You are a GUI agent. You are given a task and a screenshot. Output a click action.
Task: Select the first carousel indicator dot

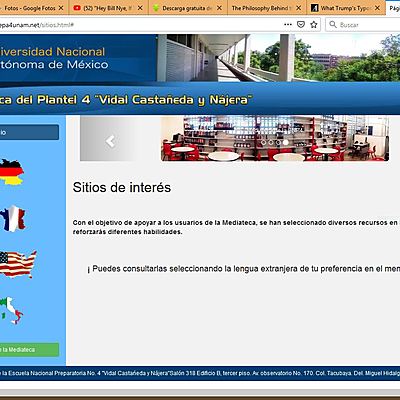click(263, 142)
